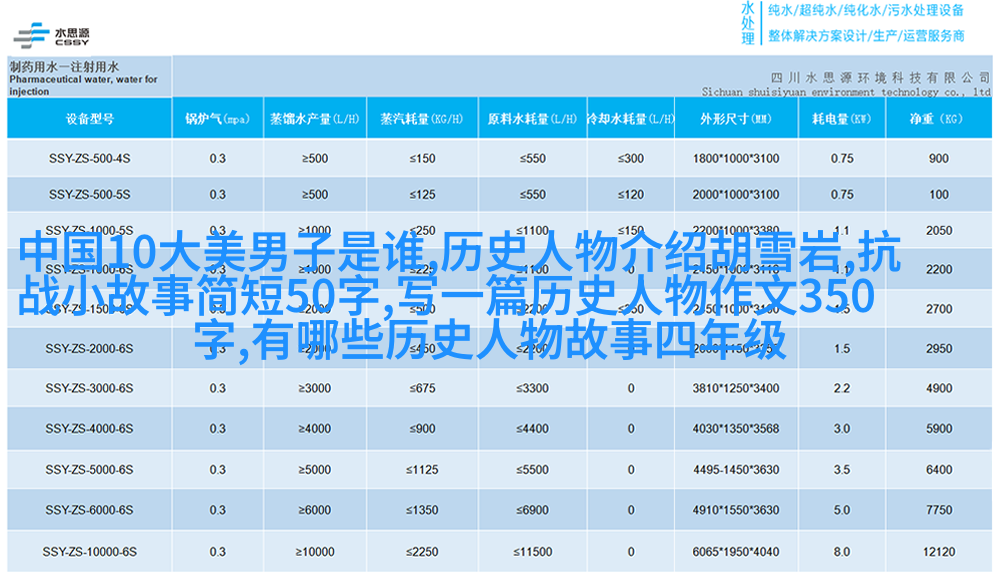Click the 12120 net weight cell
Viewport: 1000px width, 581px height.
tap(939, 552)
